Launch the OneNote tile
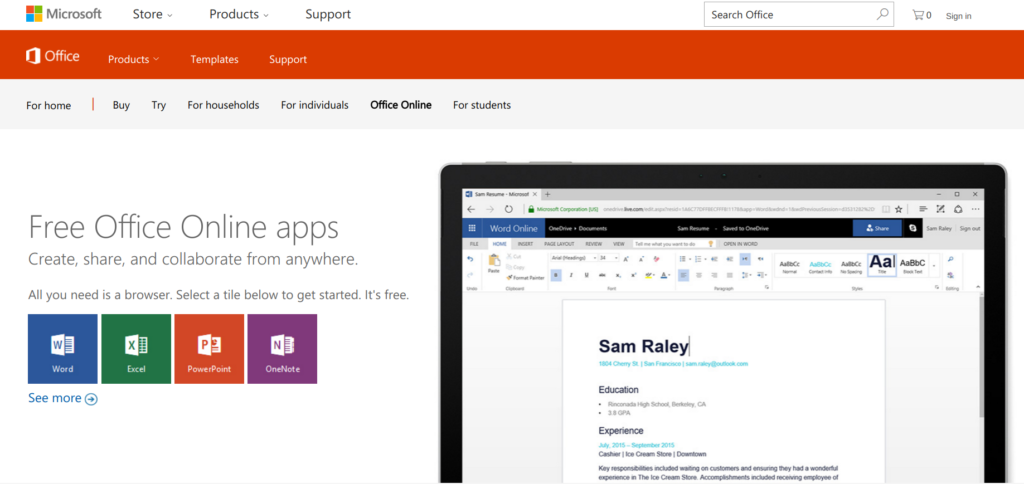The width and height of the screenshot is (1024, 484). click(x=282, y=349)
